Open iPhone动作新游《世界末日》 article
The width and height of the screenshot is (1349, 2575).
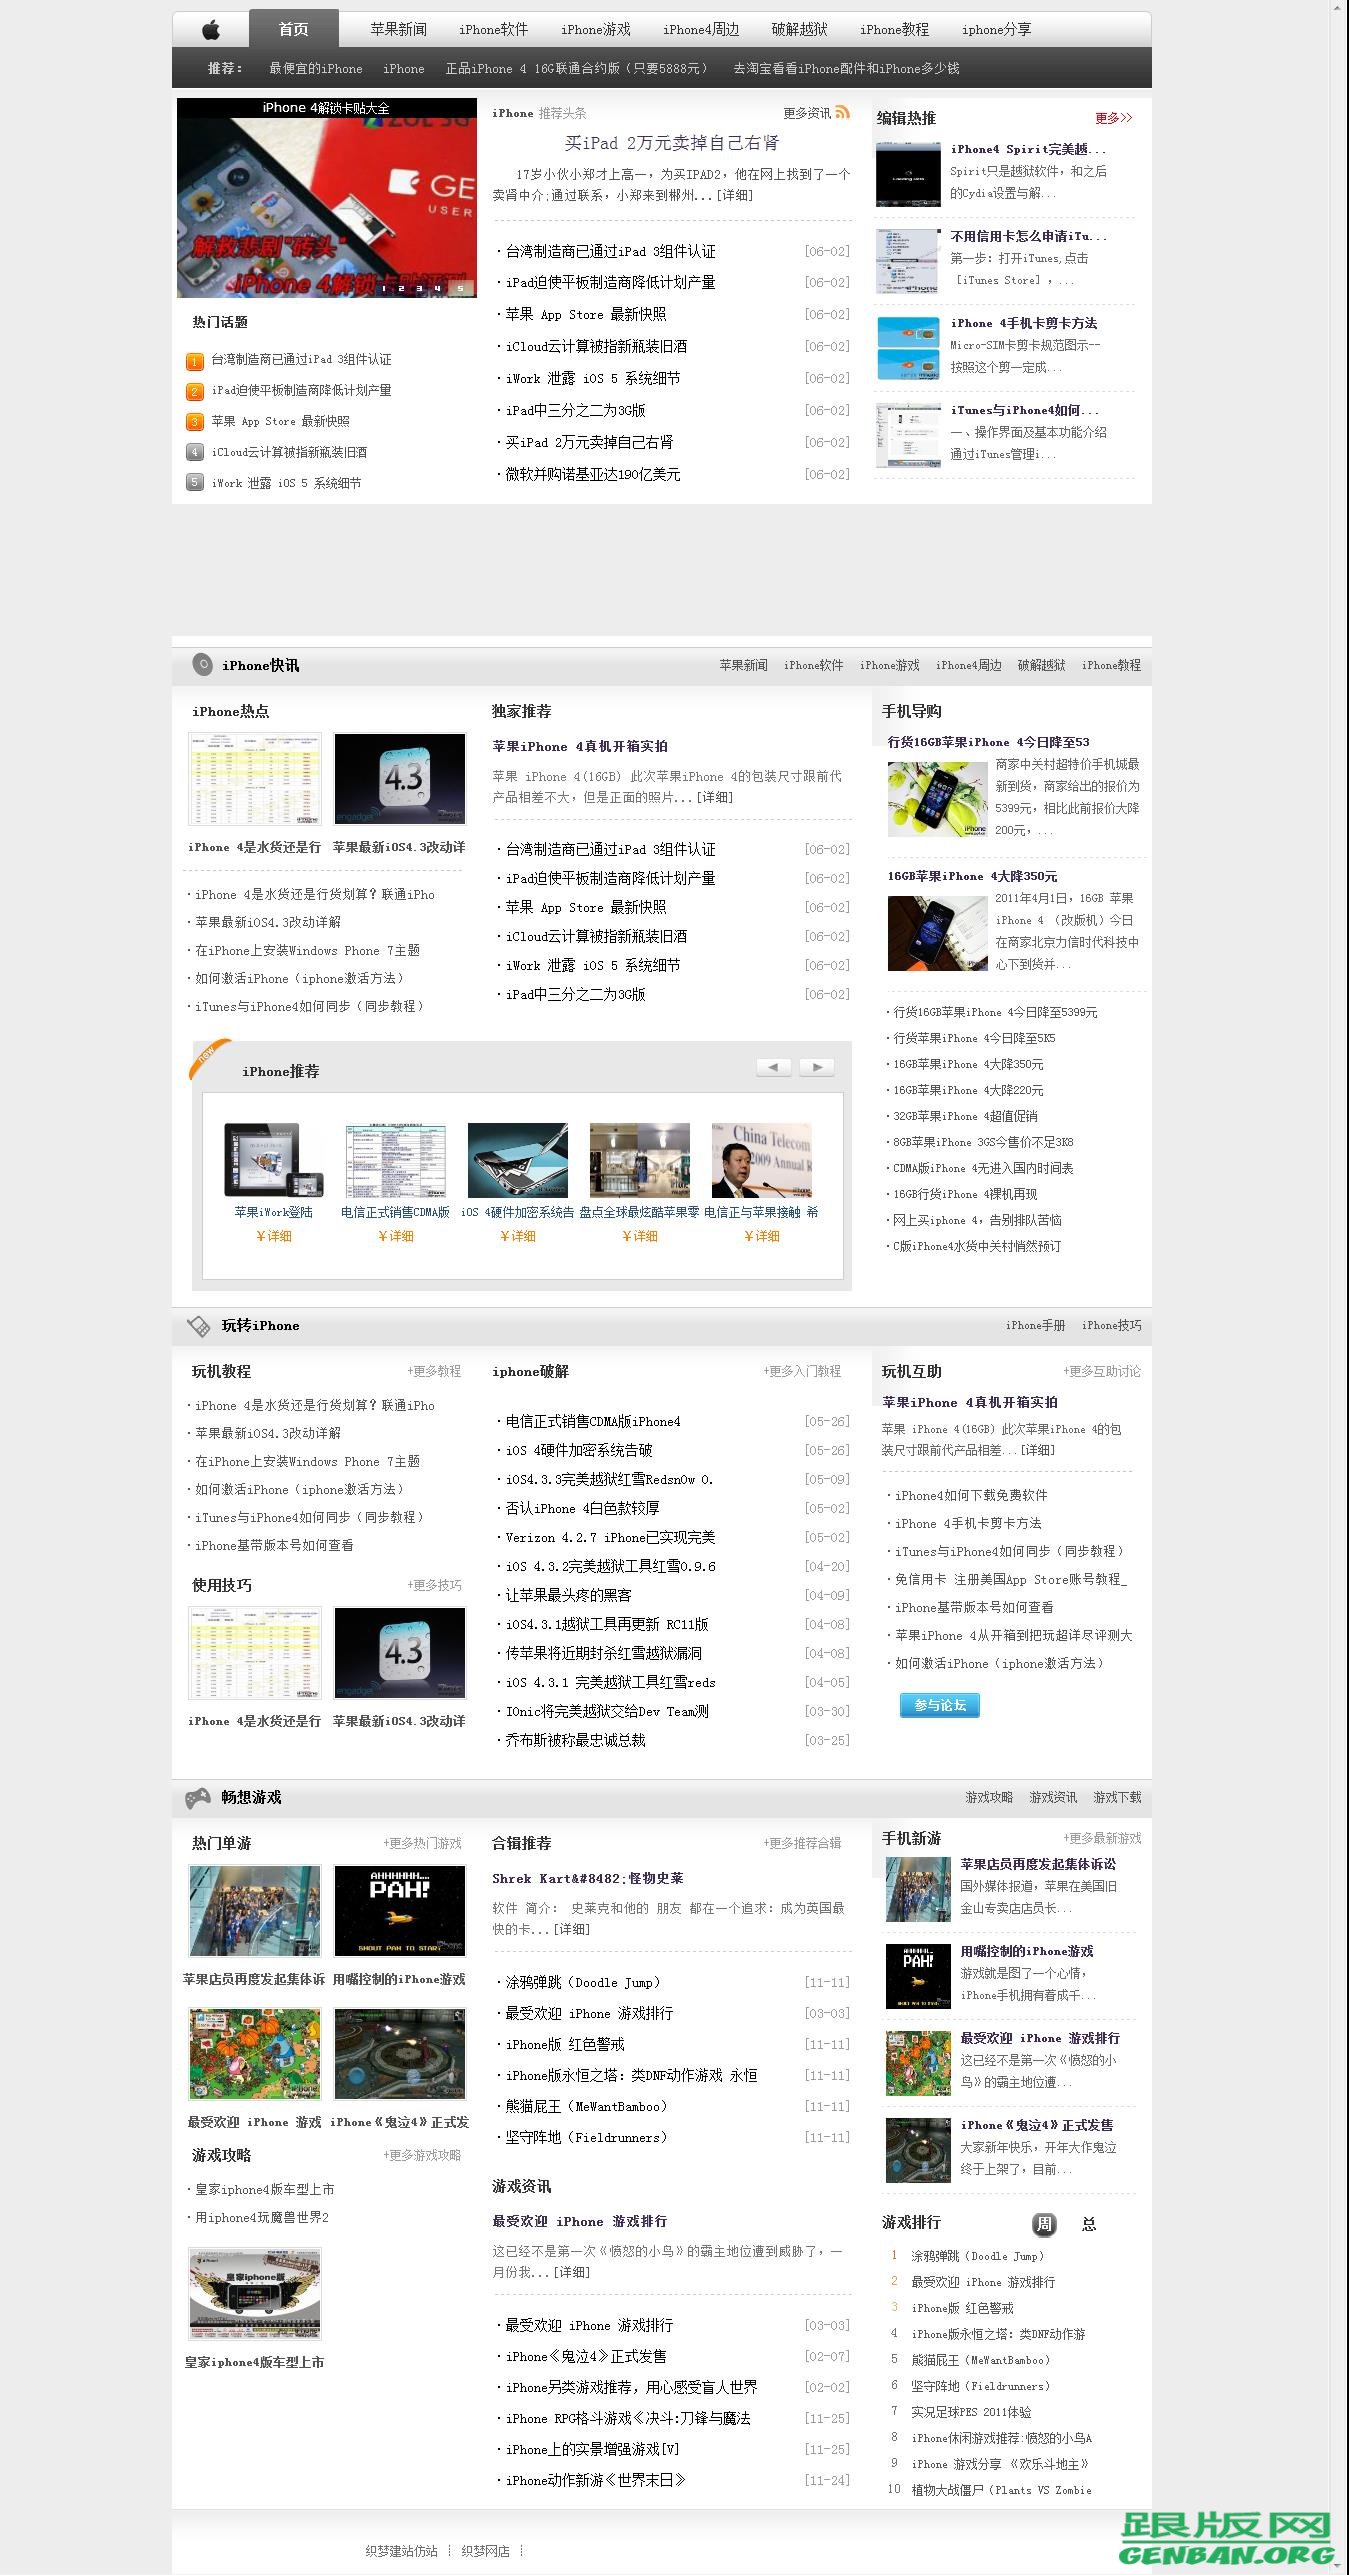point(595,2480)
